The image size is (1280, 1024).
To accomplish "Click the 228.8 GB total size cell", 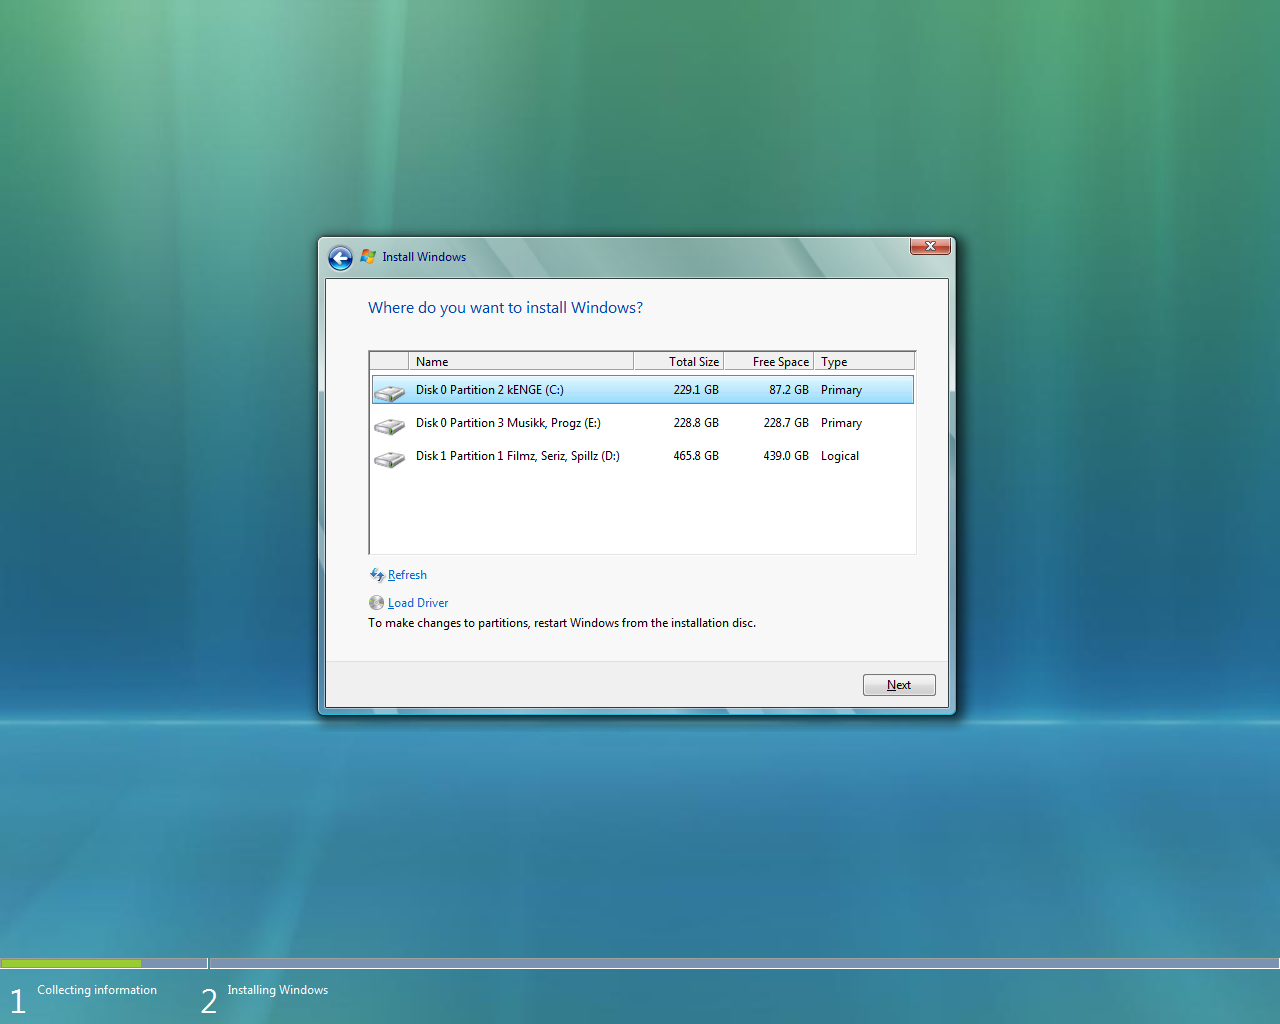I will (696, 423).
